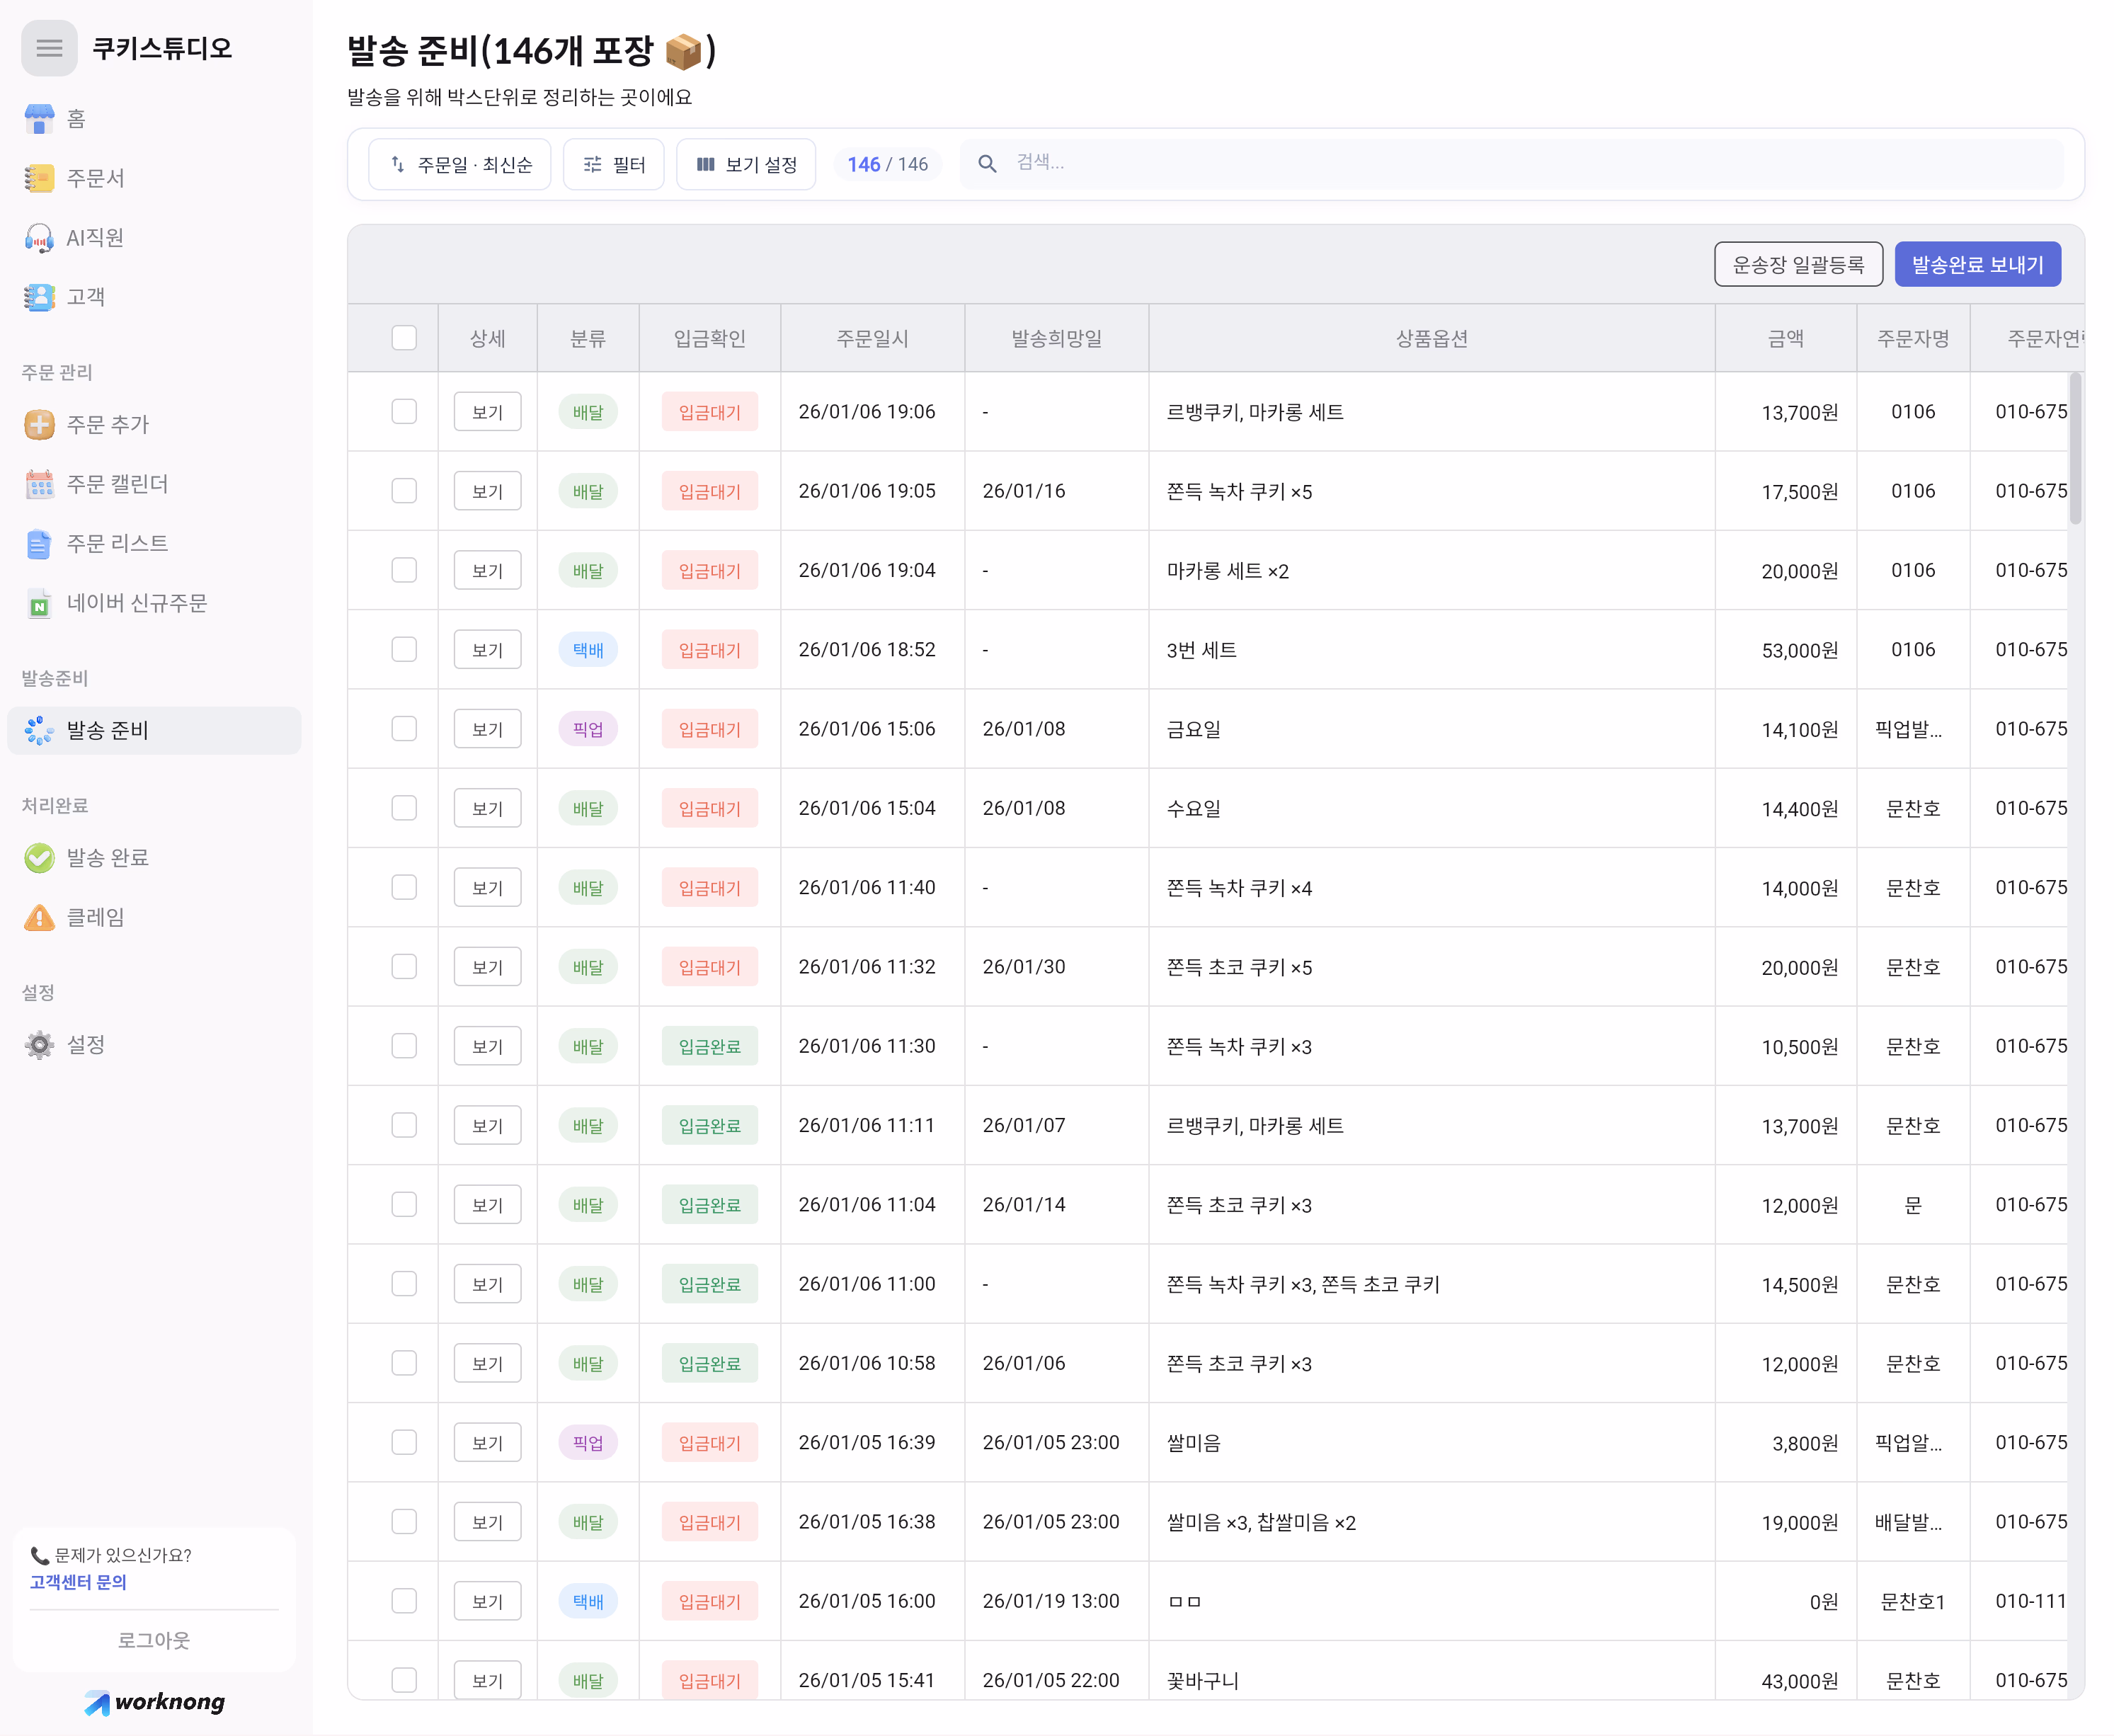Click the 고객센터 문의 link

click(x=78, y=1582)
